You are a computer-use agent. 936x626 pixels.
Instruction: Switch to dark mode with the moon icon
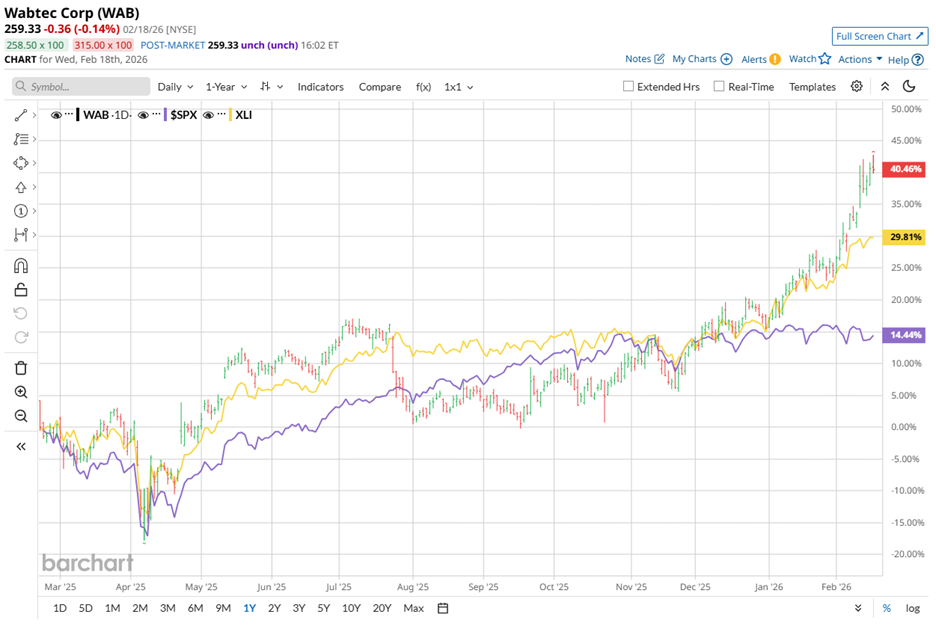[x=909, y=87]
